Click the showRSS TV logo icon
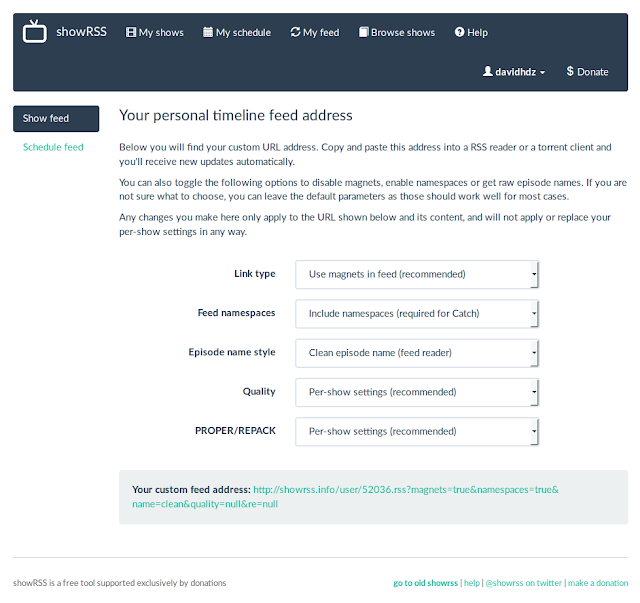 35,31
